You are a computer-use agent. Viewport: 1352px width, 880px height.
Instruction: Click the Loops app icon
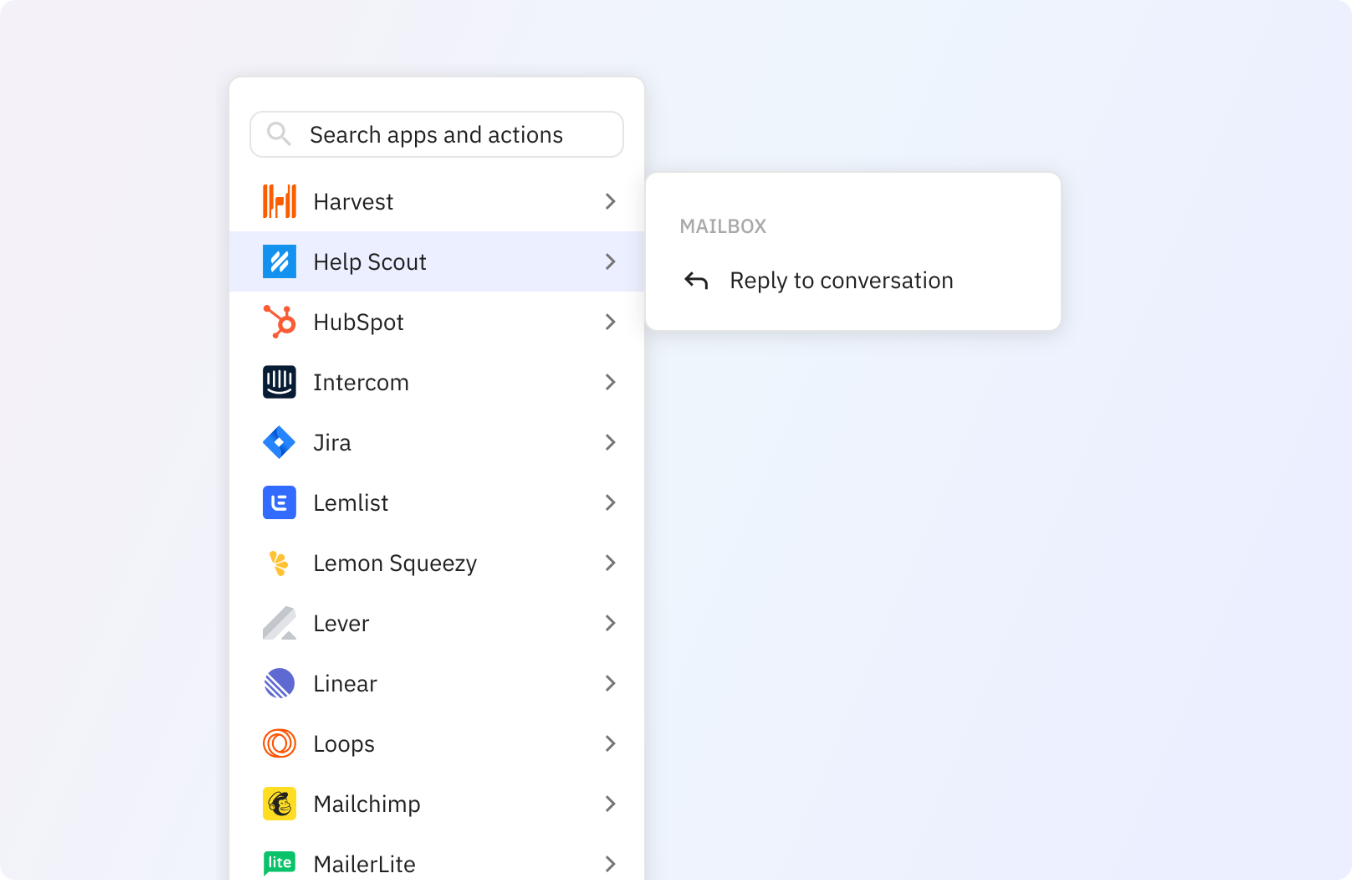coord(279,743)
